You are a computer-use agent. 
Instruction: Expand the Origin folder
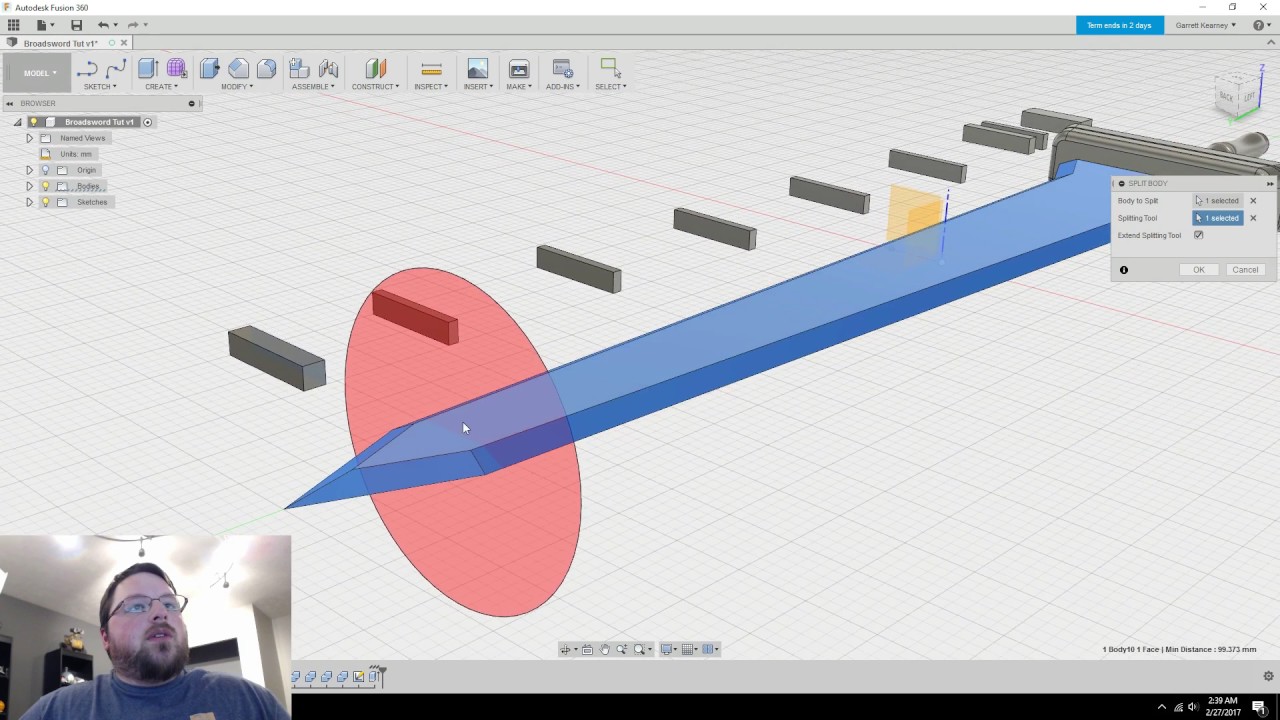29,170
